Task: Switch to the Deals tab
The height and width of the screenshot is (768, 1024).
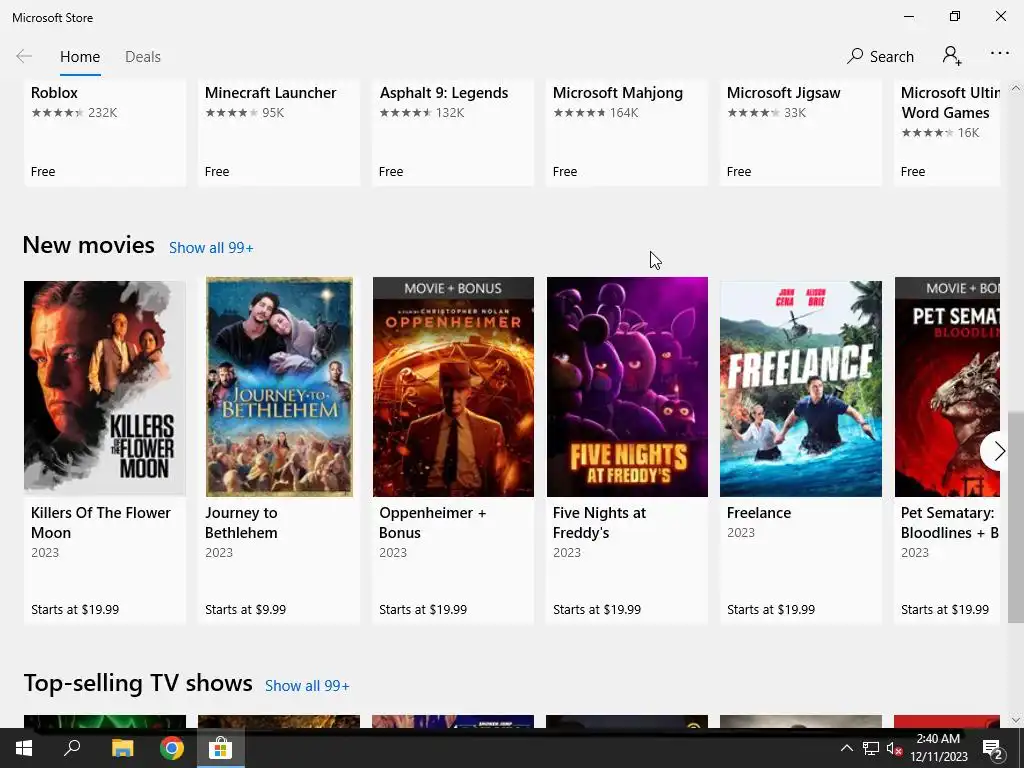Action: (143, 57)
